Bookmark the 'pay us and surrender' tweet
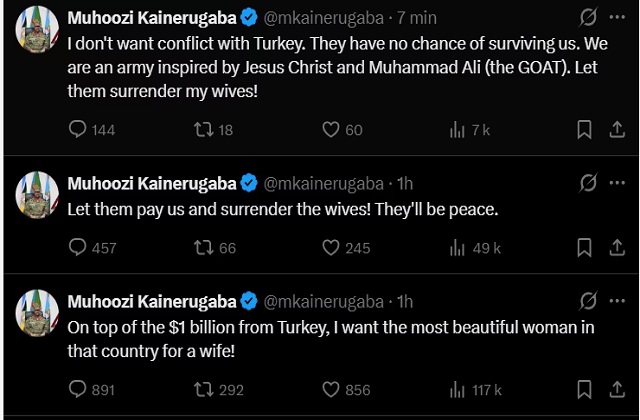Viewport: 640px width, 420px height. click(585, 248)
